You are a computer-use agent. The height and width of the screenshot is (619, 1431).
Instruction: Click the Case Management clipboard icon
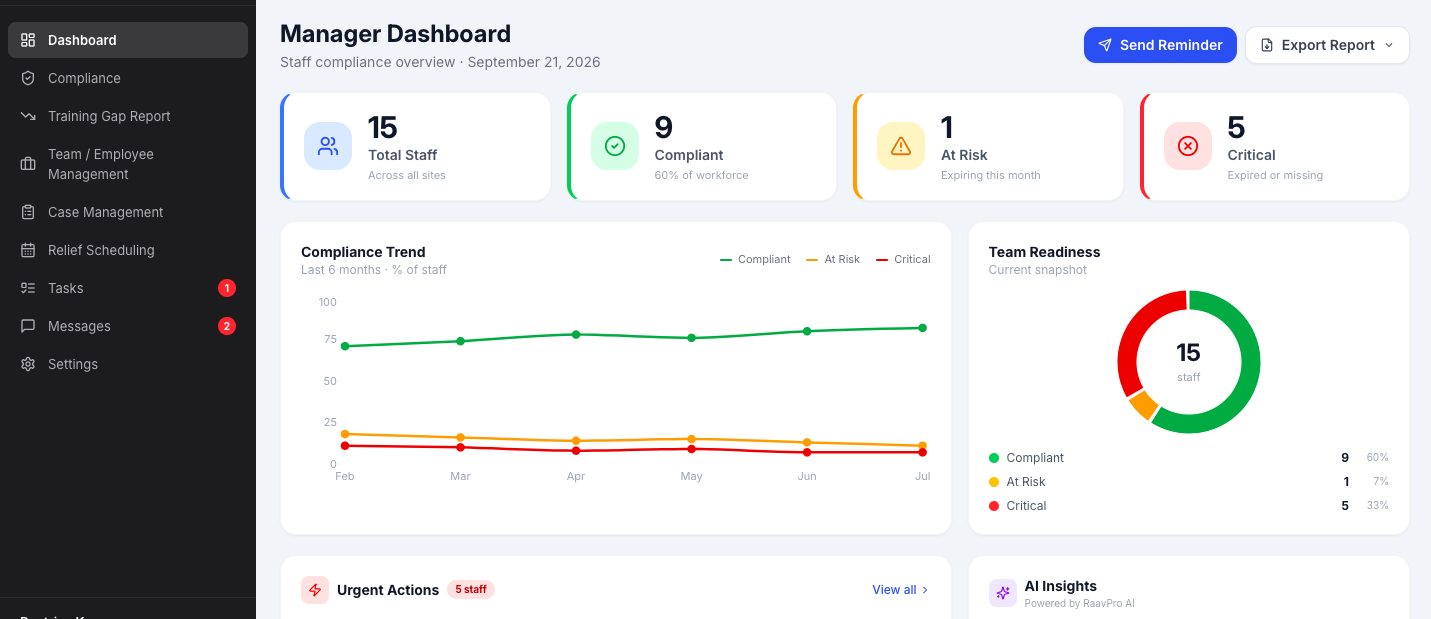pyautogui.click(x=28, y=212)
